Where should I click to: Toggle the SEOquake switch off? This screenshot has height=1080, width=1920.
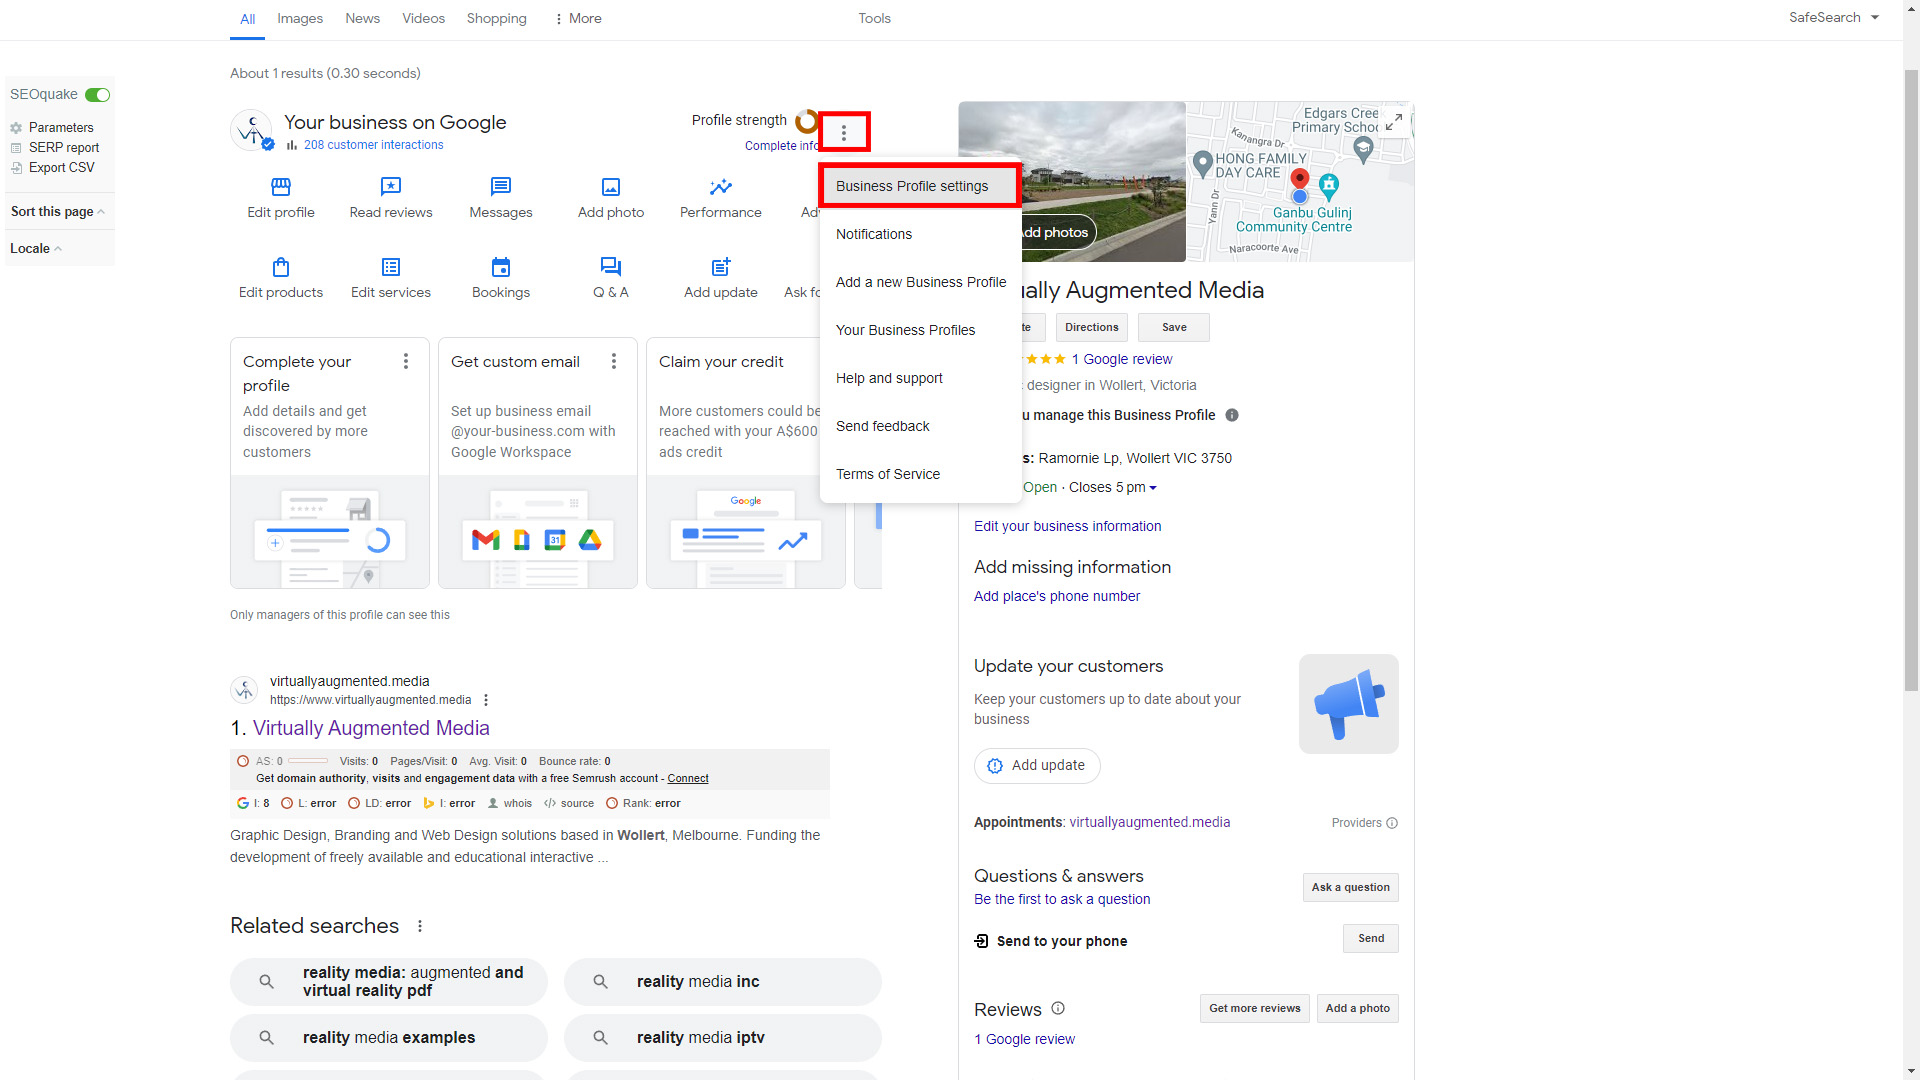(97, 95)
